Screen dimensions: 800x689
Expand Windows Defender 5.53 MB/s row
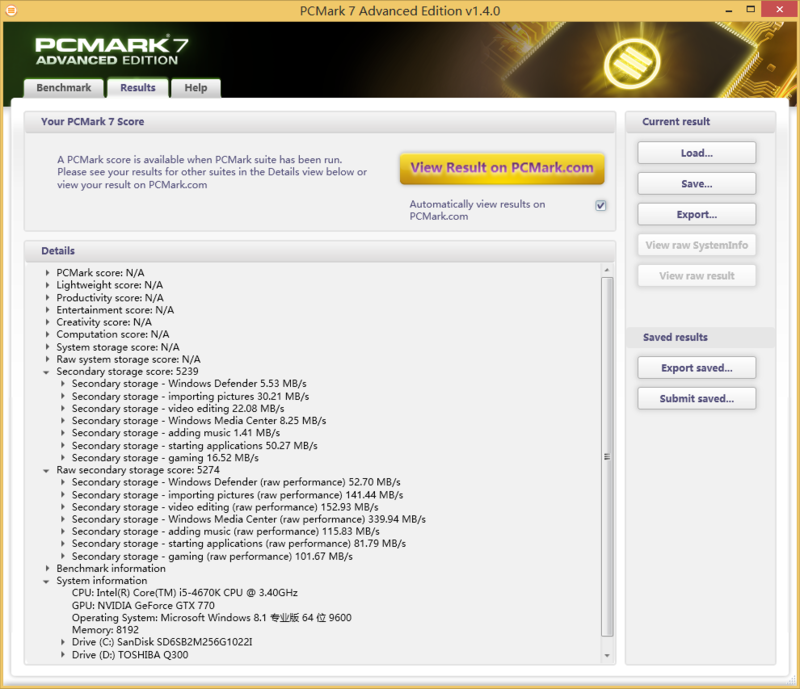point(63,384)
